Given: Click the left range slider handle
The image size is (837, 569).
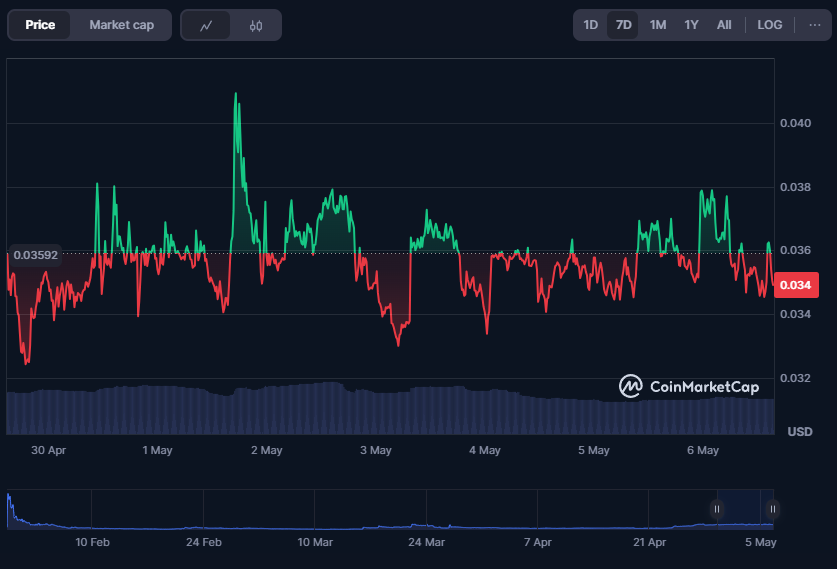Looking at the screenshot, I should (717, 509).
